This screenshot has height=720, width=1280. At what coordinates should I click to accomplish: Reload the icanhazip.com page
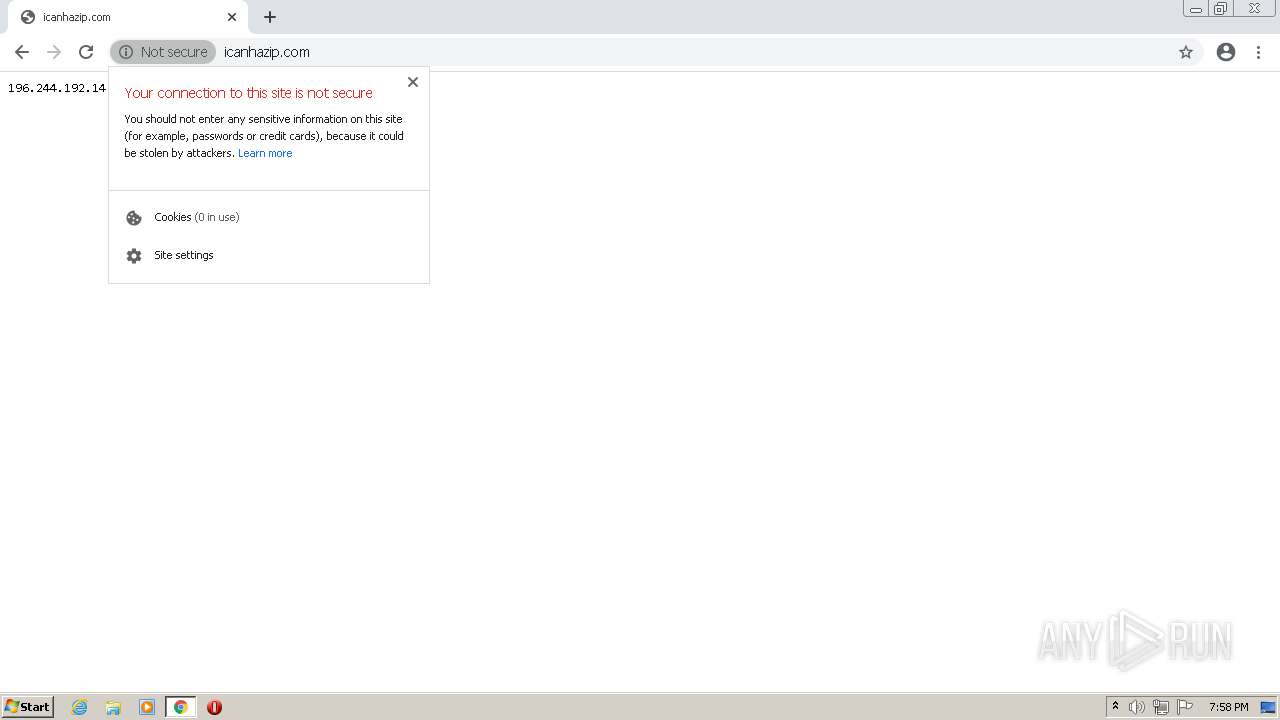click(86, 52)
